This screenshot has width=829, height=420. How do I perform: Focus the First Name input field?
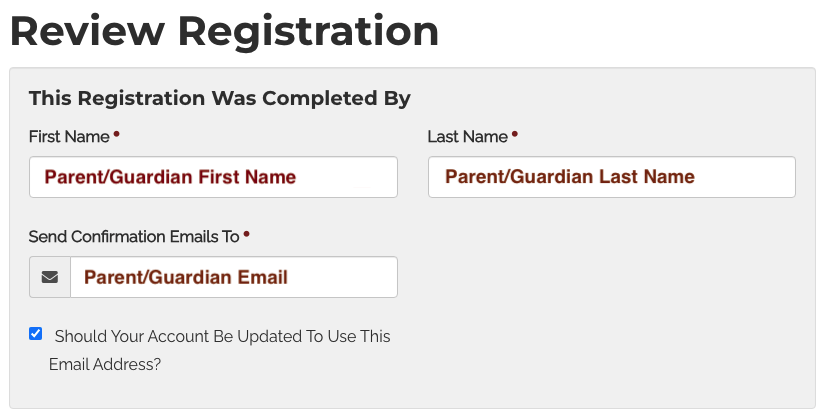coord(213,177)
